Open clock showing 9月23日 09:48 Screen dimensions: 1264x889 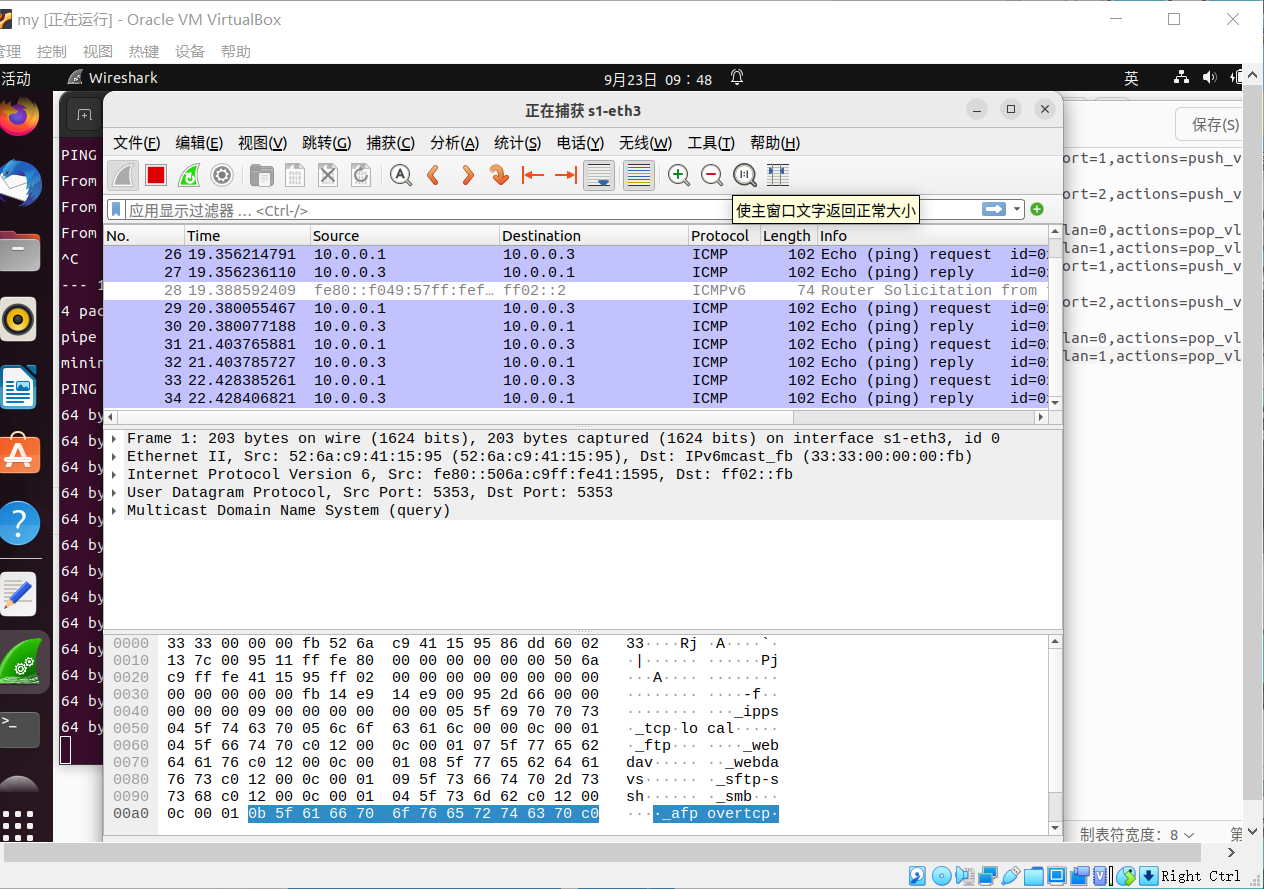point(658,78)
